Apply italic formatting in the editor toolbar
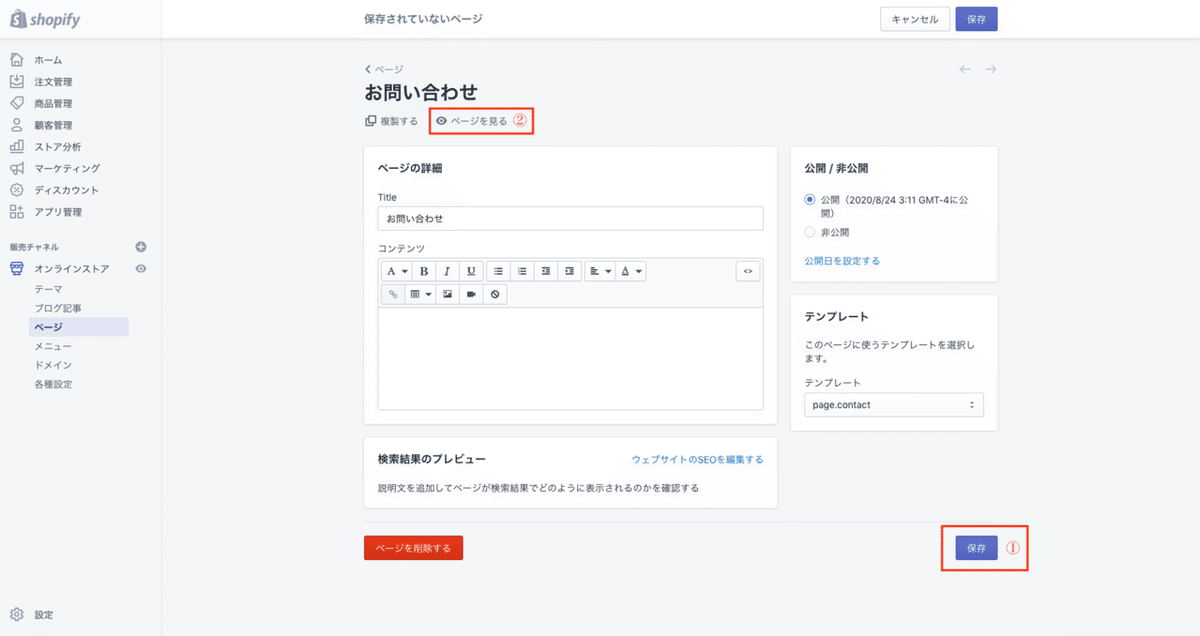Image resolution: width=1200 pixels, height=636 pixels. (x=447, y=270)
